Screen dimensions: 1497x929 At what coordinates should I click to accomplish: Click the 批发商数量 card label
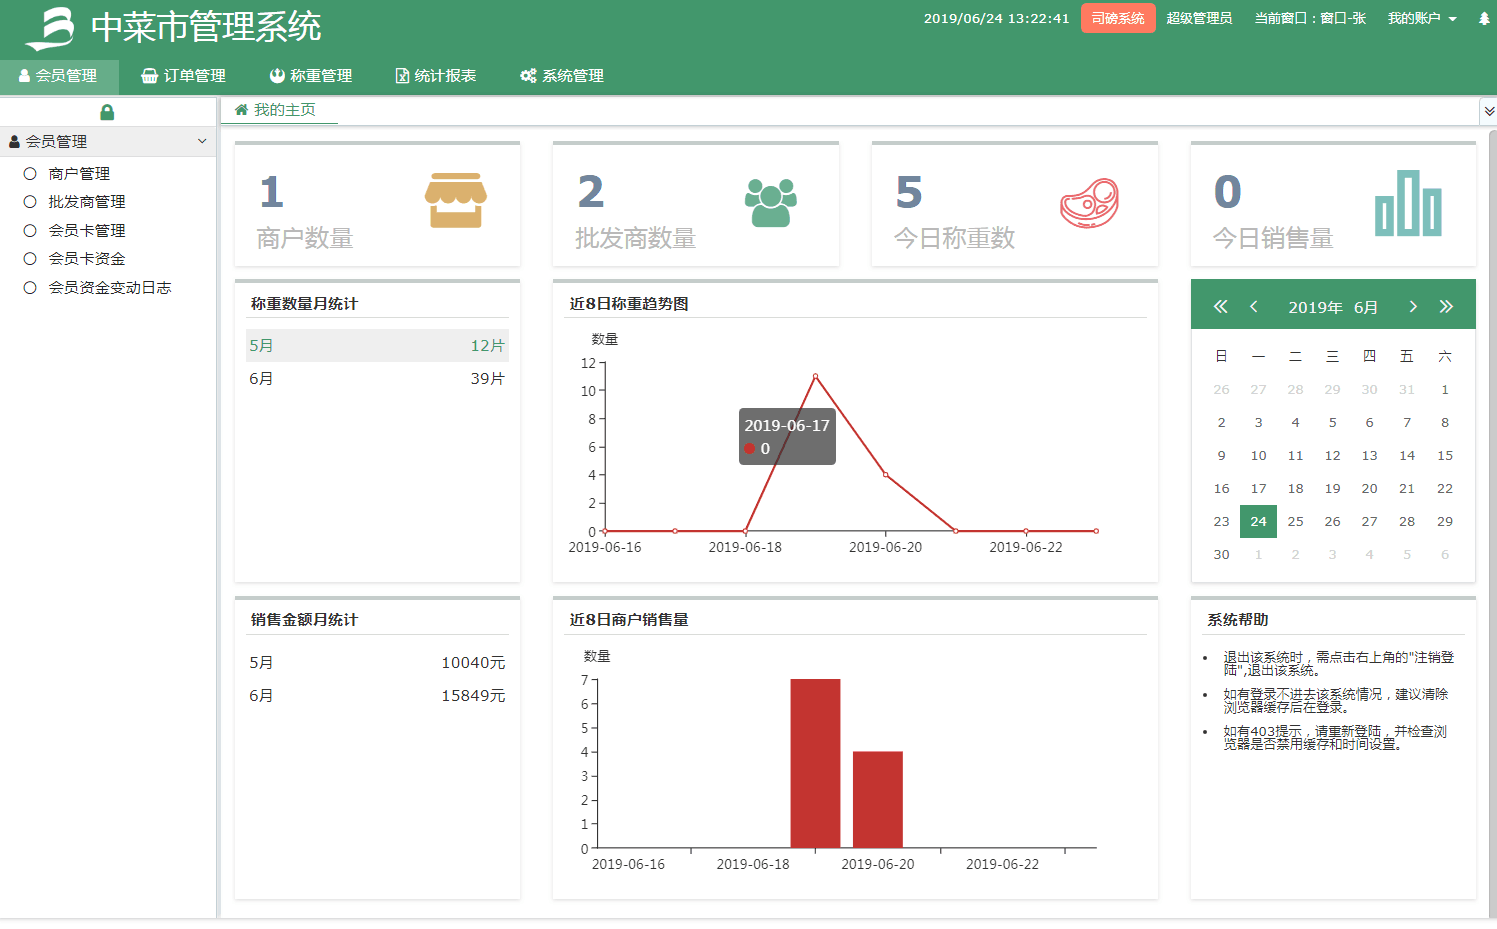[x=635, y=239]
